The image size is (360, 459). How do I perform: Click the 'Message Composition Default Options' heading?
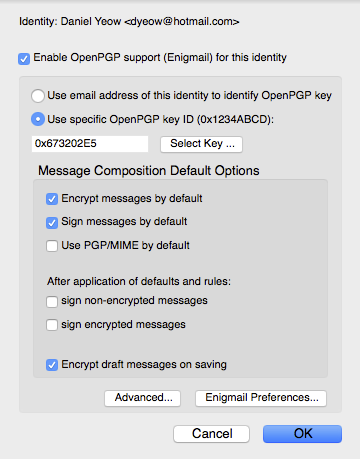[149, 171]
